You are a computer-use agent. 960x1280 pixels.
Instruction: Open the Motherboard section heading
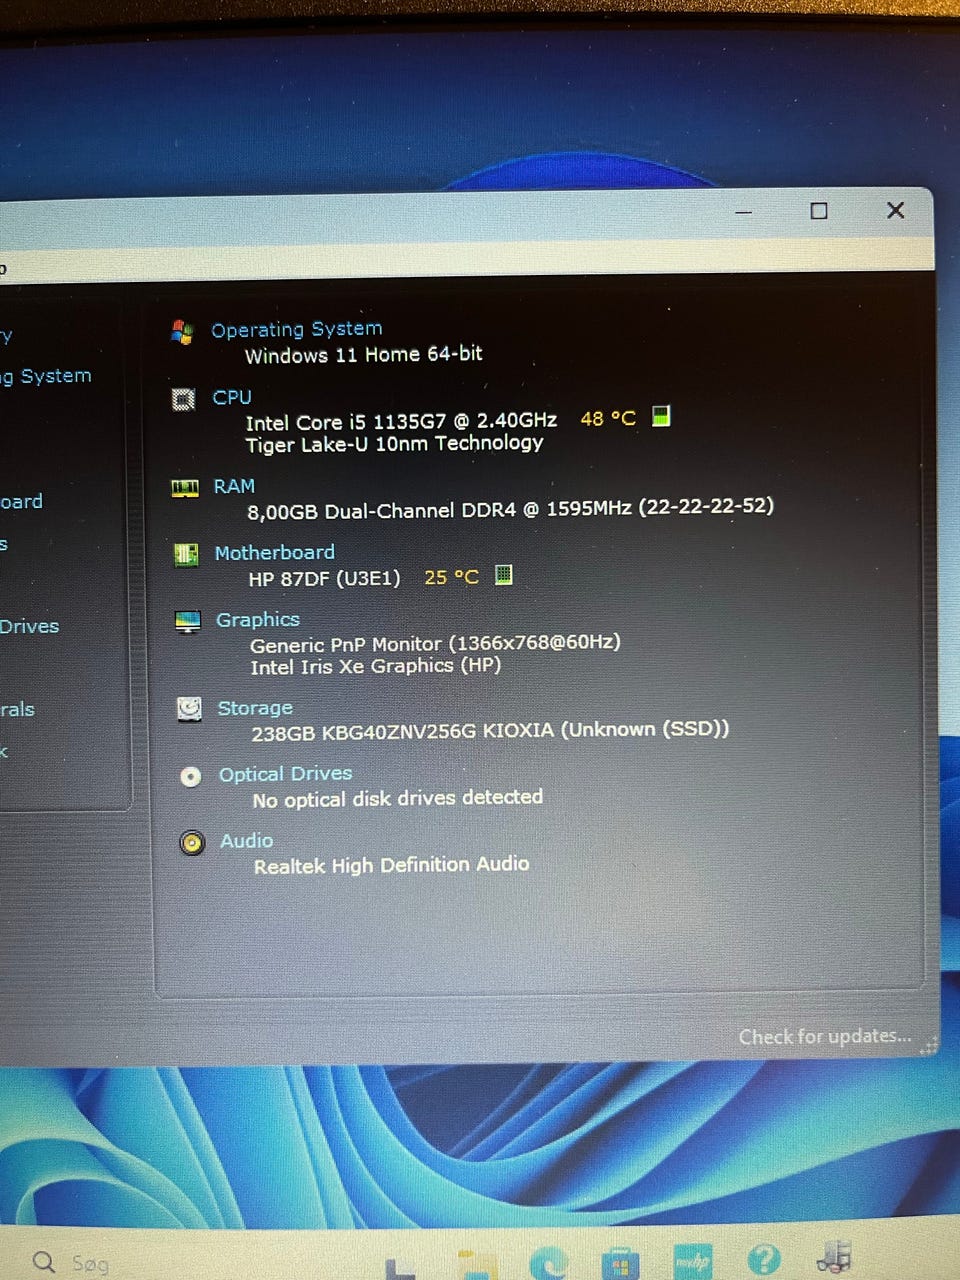275,552
